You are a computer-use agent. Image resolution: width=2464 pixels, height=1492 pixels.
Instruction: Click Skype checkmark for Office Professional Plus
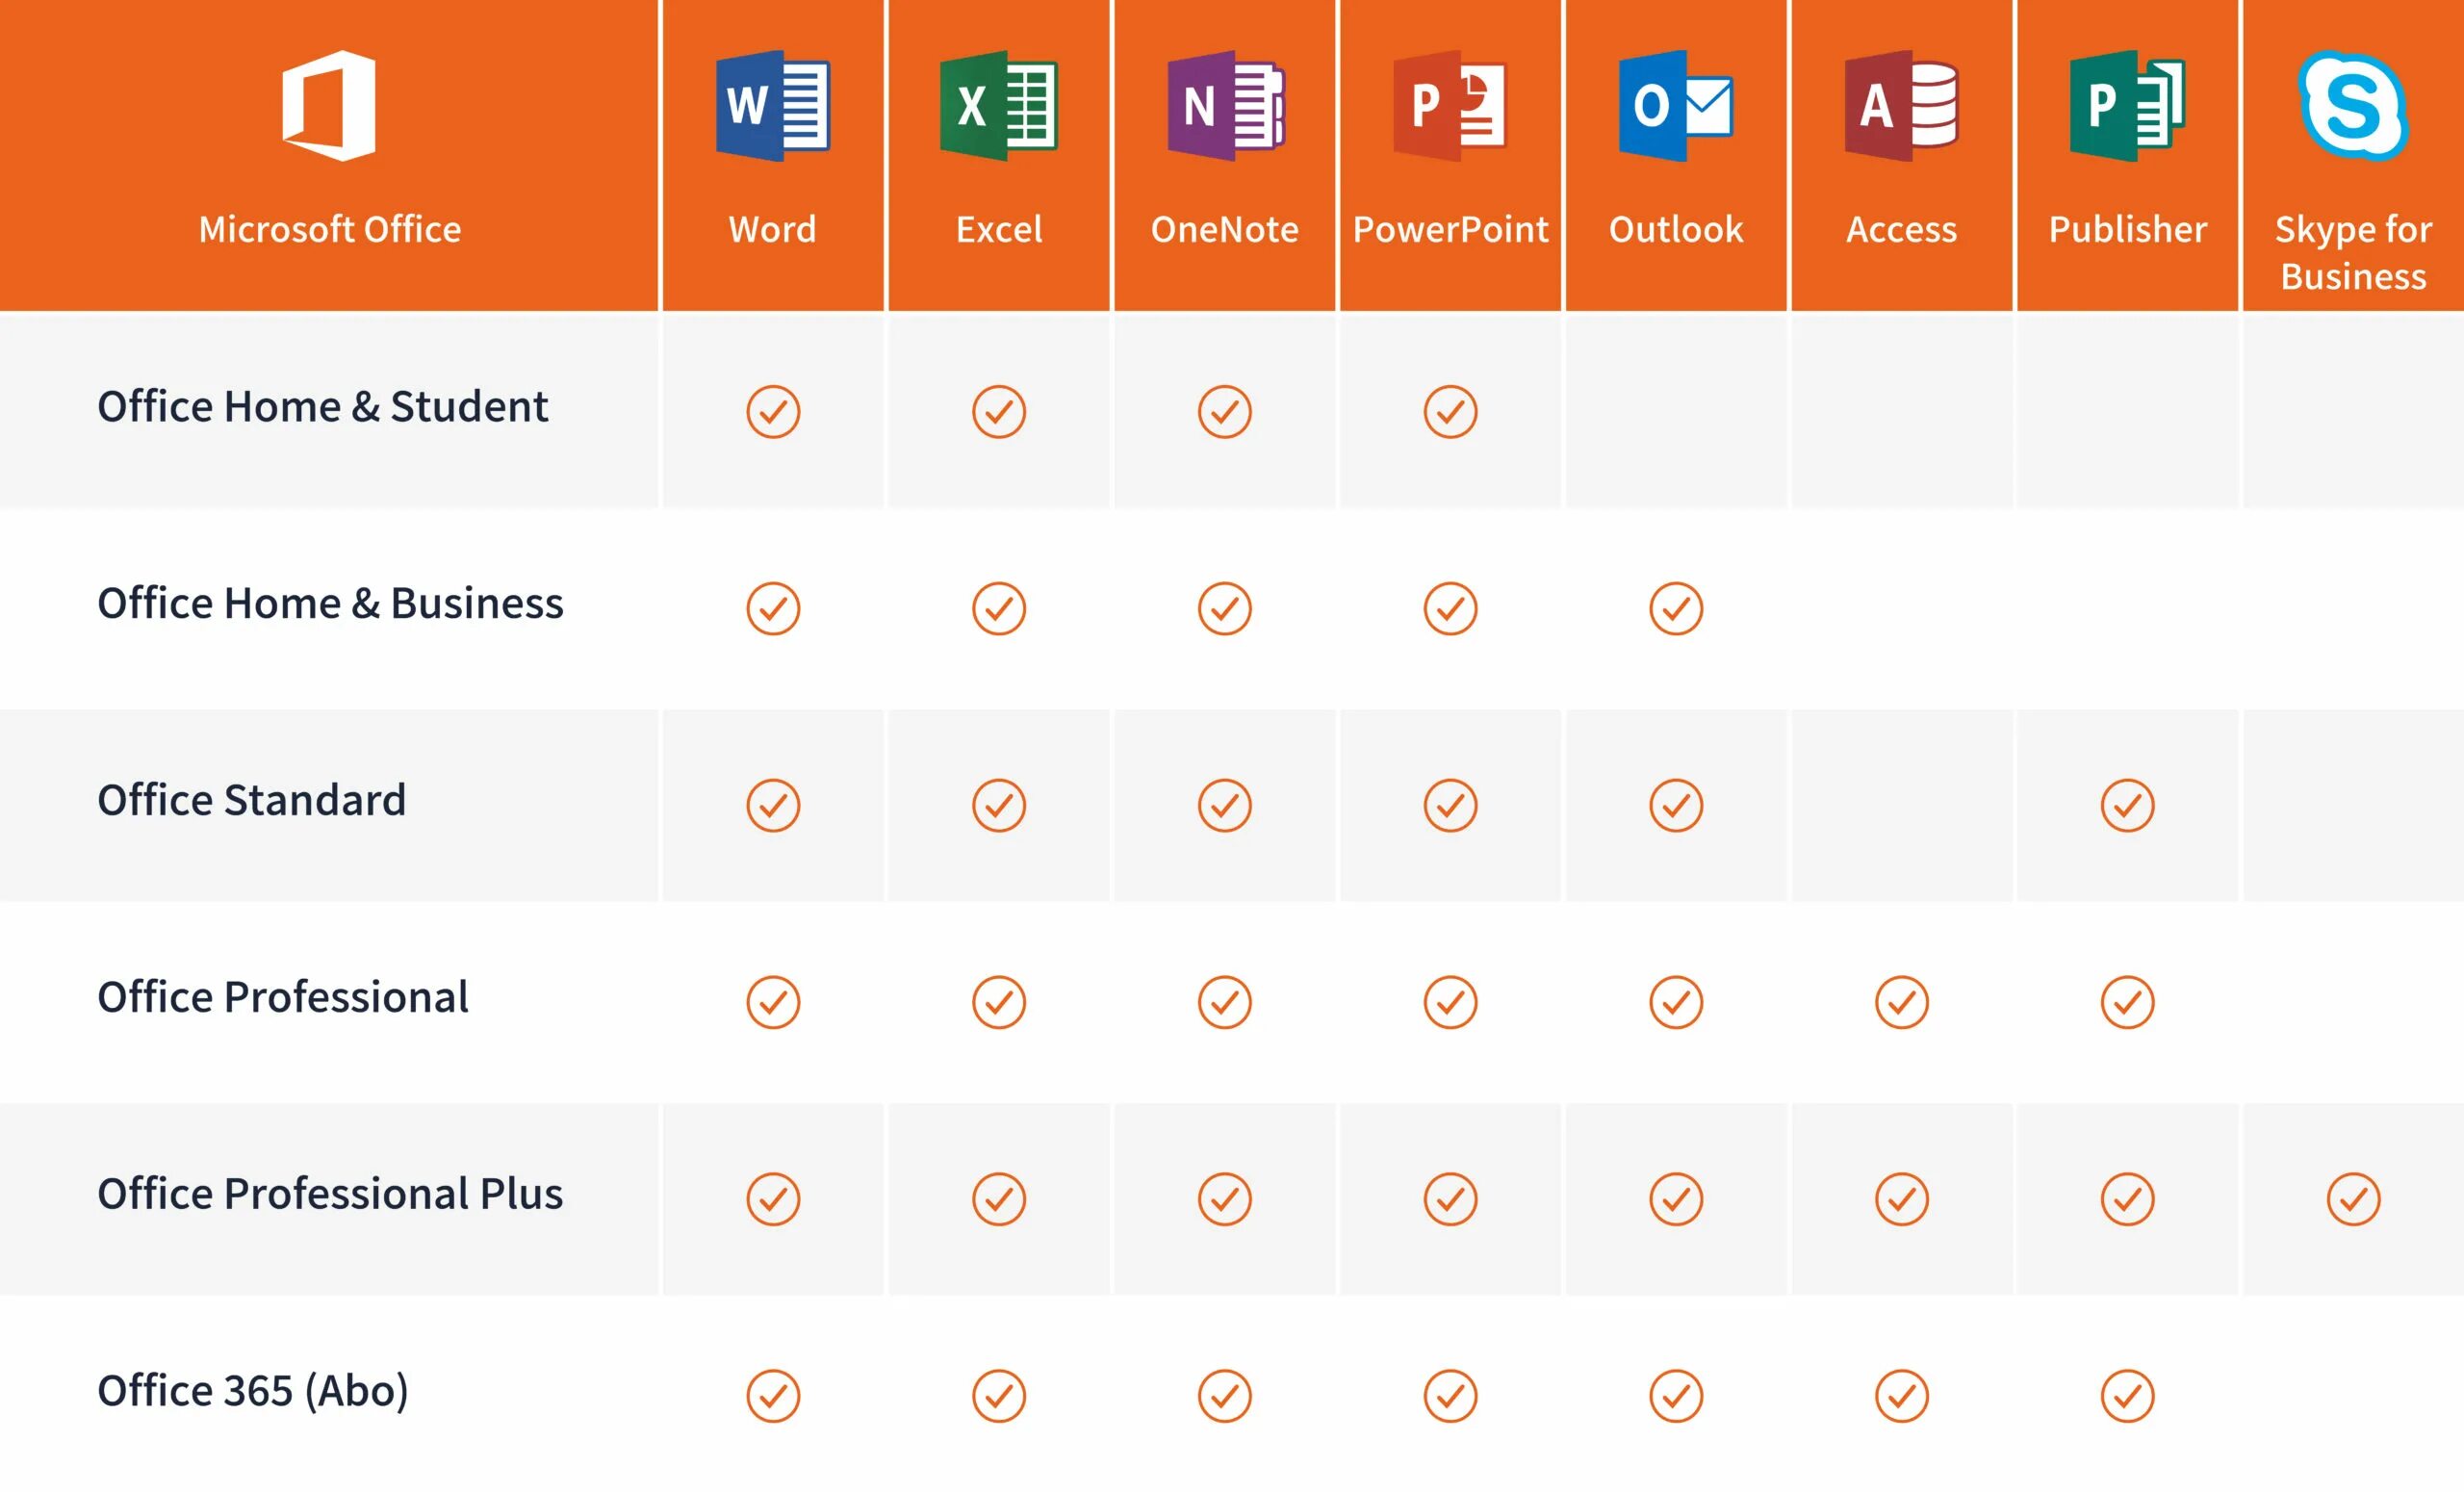coord(2353,1198)
